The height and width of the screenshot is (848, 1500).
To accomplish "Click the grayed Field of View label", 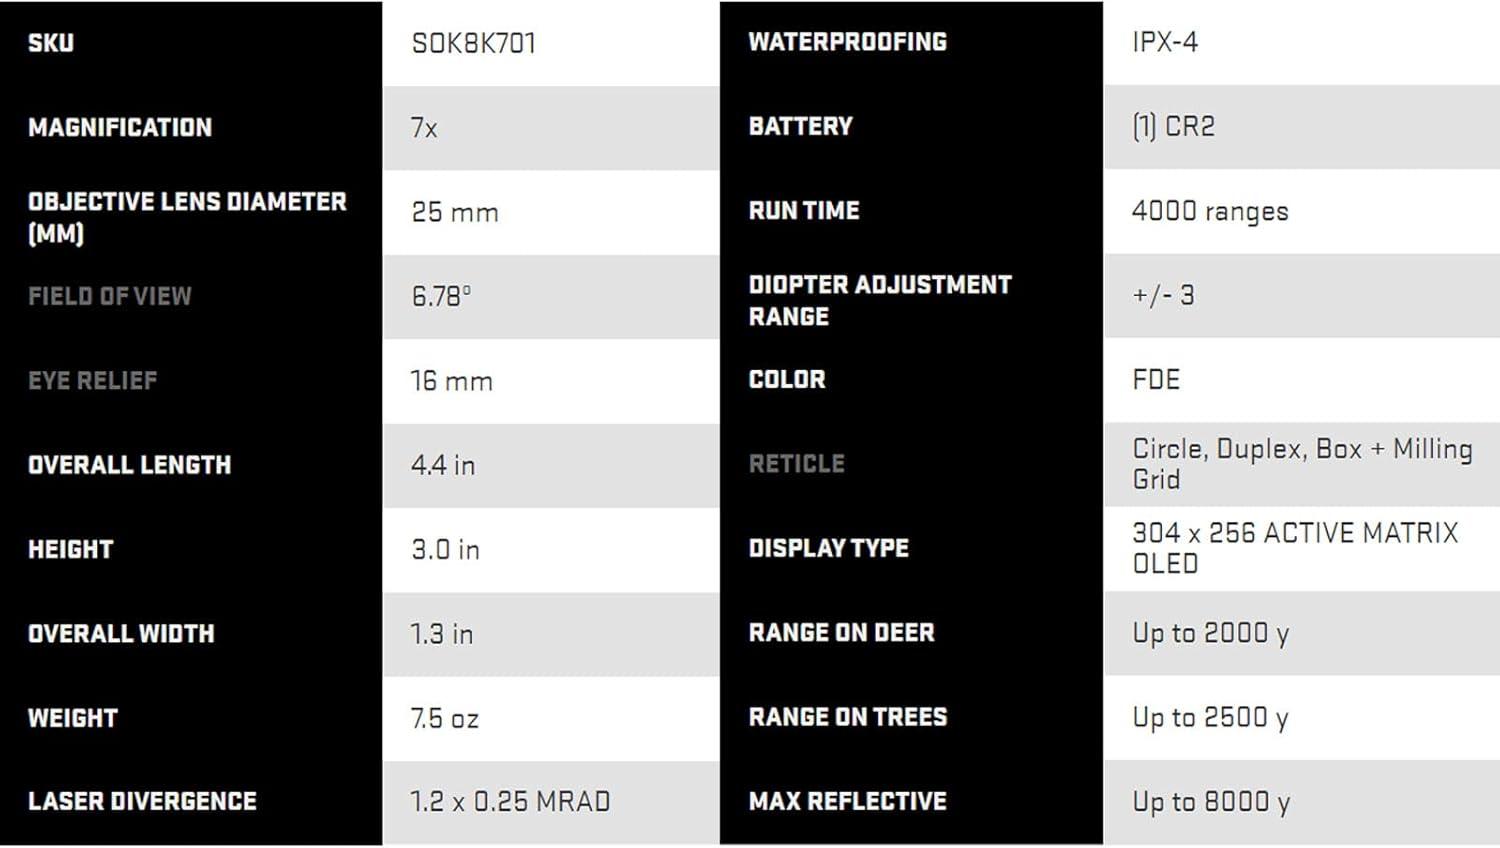I will (110, 296).
